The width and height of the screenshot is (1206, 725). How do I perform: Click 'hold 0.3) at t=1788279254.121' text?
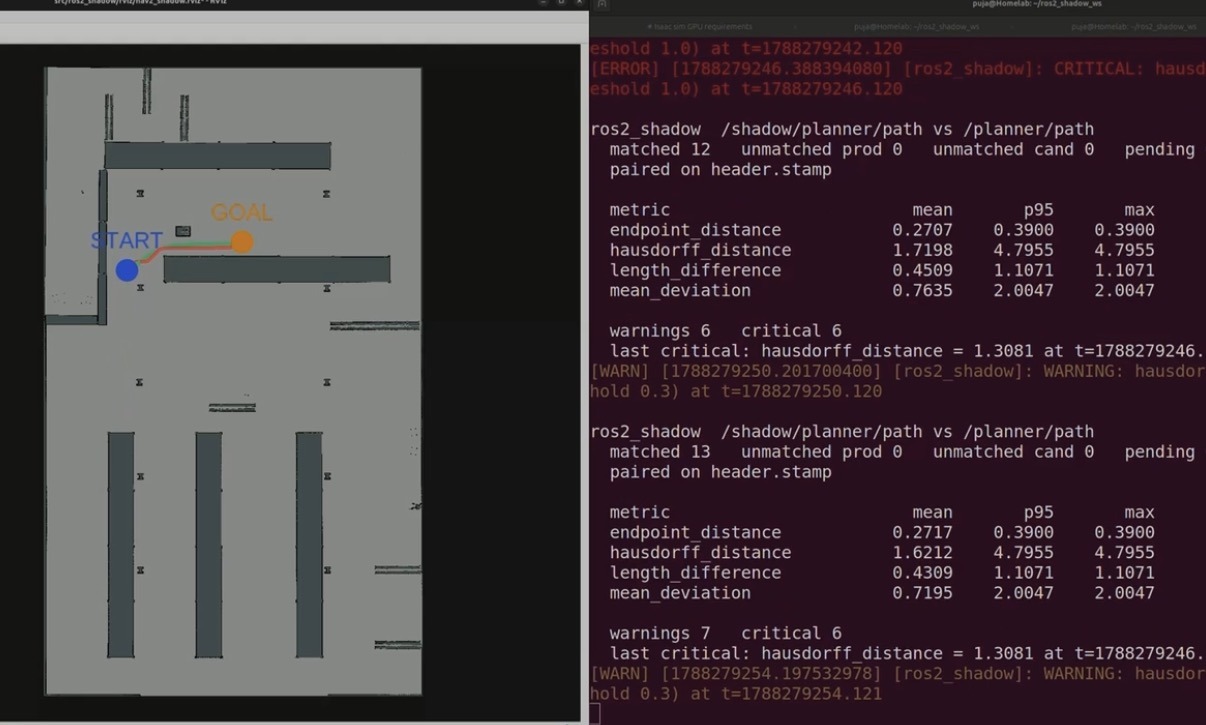(x=736, y=694)
